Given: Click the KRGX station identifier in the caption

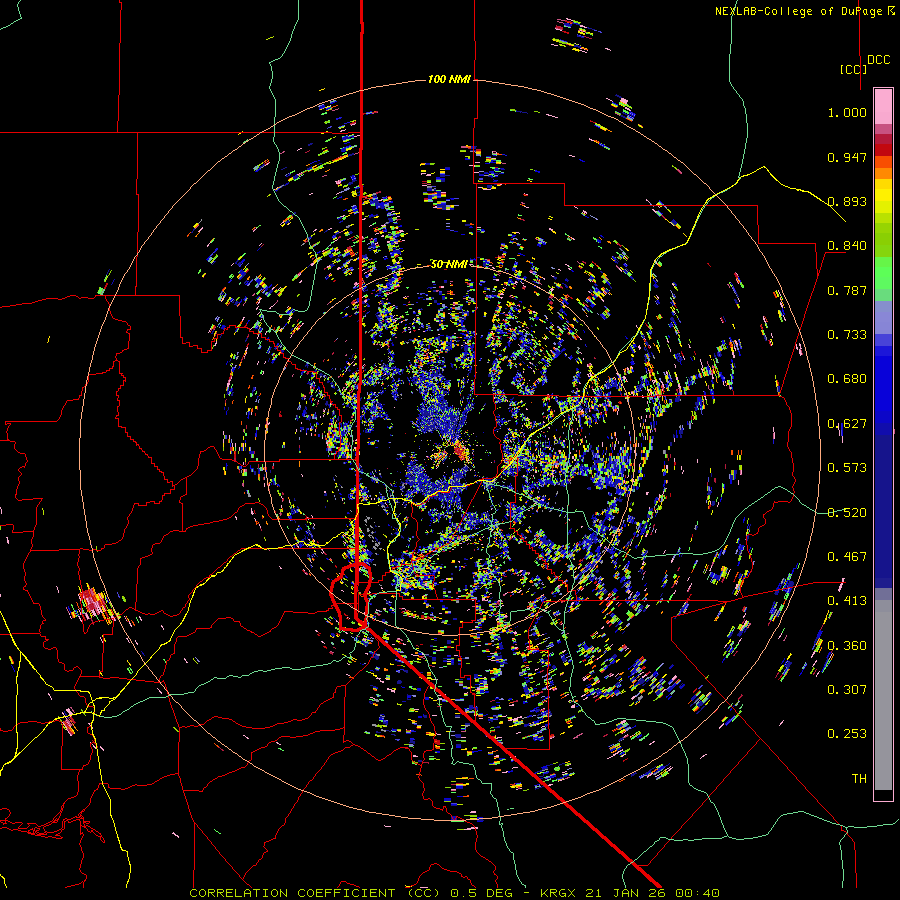Looking at the screenshot, I should [559, 893].
